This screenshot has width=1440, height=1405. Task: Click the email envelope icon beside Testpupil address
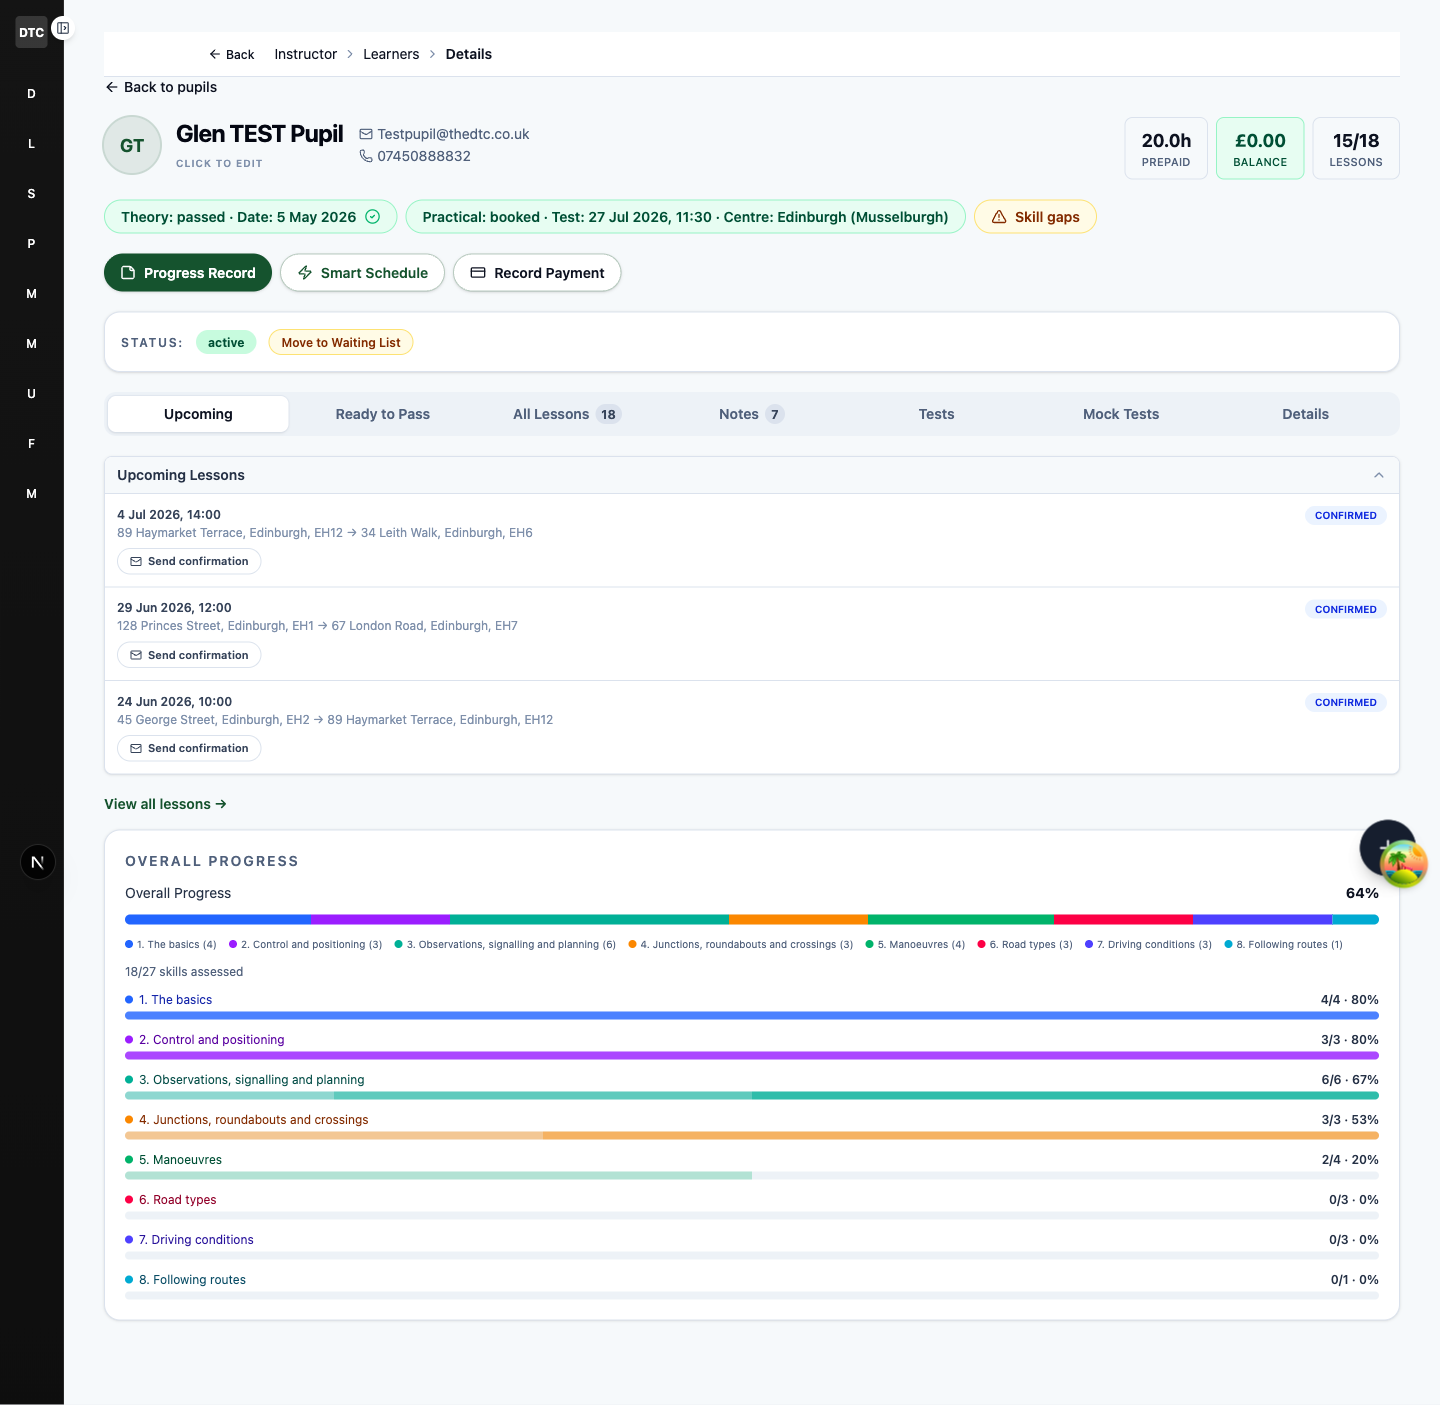[x=366, y=134]
